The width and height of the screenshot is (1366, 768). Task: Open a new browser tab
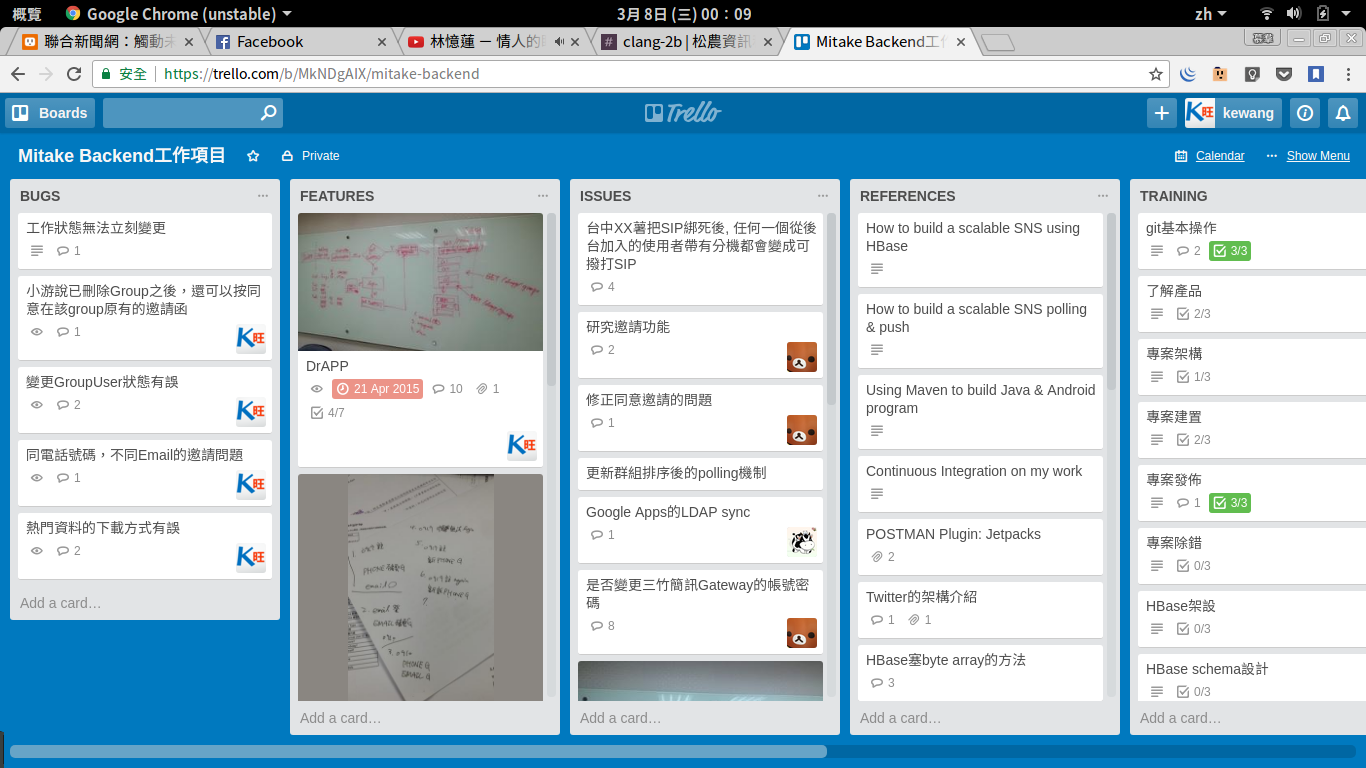997,43
